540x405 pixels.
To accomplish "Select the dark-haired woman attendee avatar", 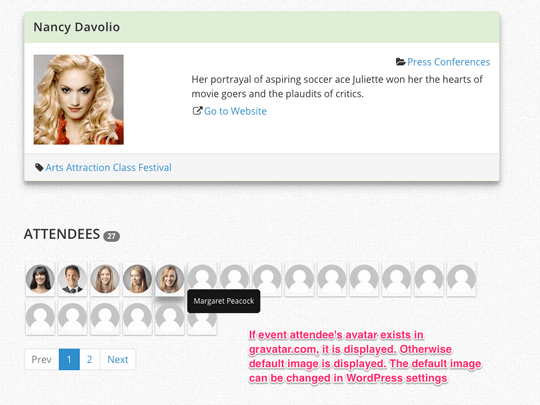I will pos(40,279).
